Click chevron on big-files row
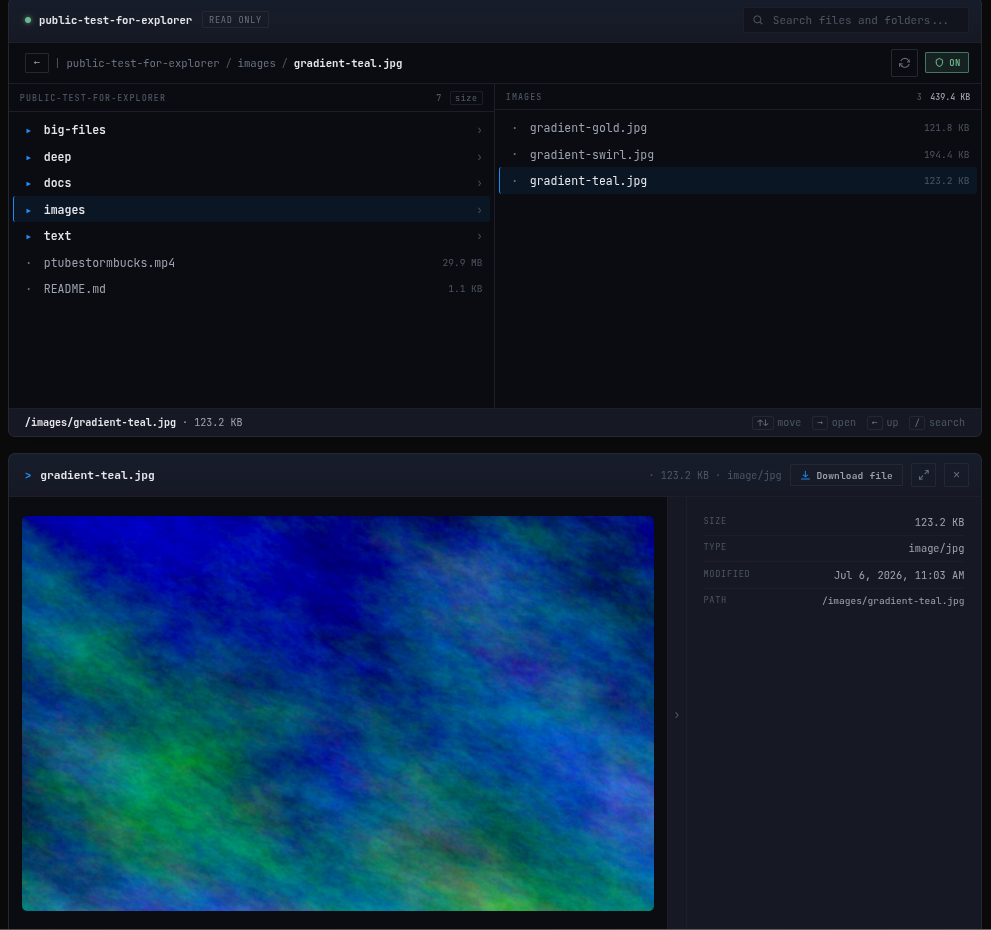Image resolution: width=991 pixels, height=930 pixels. (479, 130)
